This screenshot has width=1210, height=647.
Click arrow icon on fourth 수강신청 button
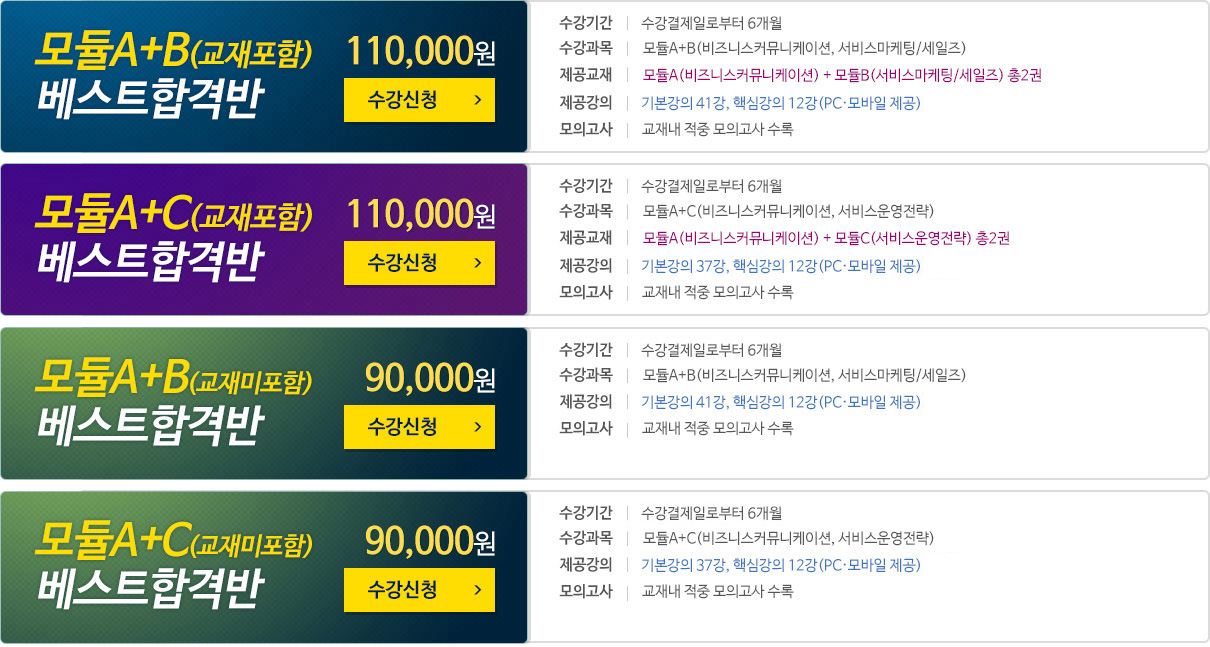(478, 590)
